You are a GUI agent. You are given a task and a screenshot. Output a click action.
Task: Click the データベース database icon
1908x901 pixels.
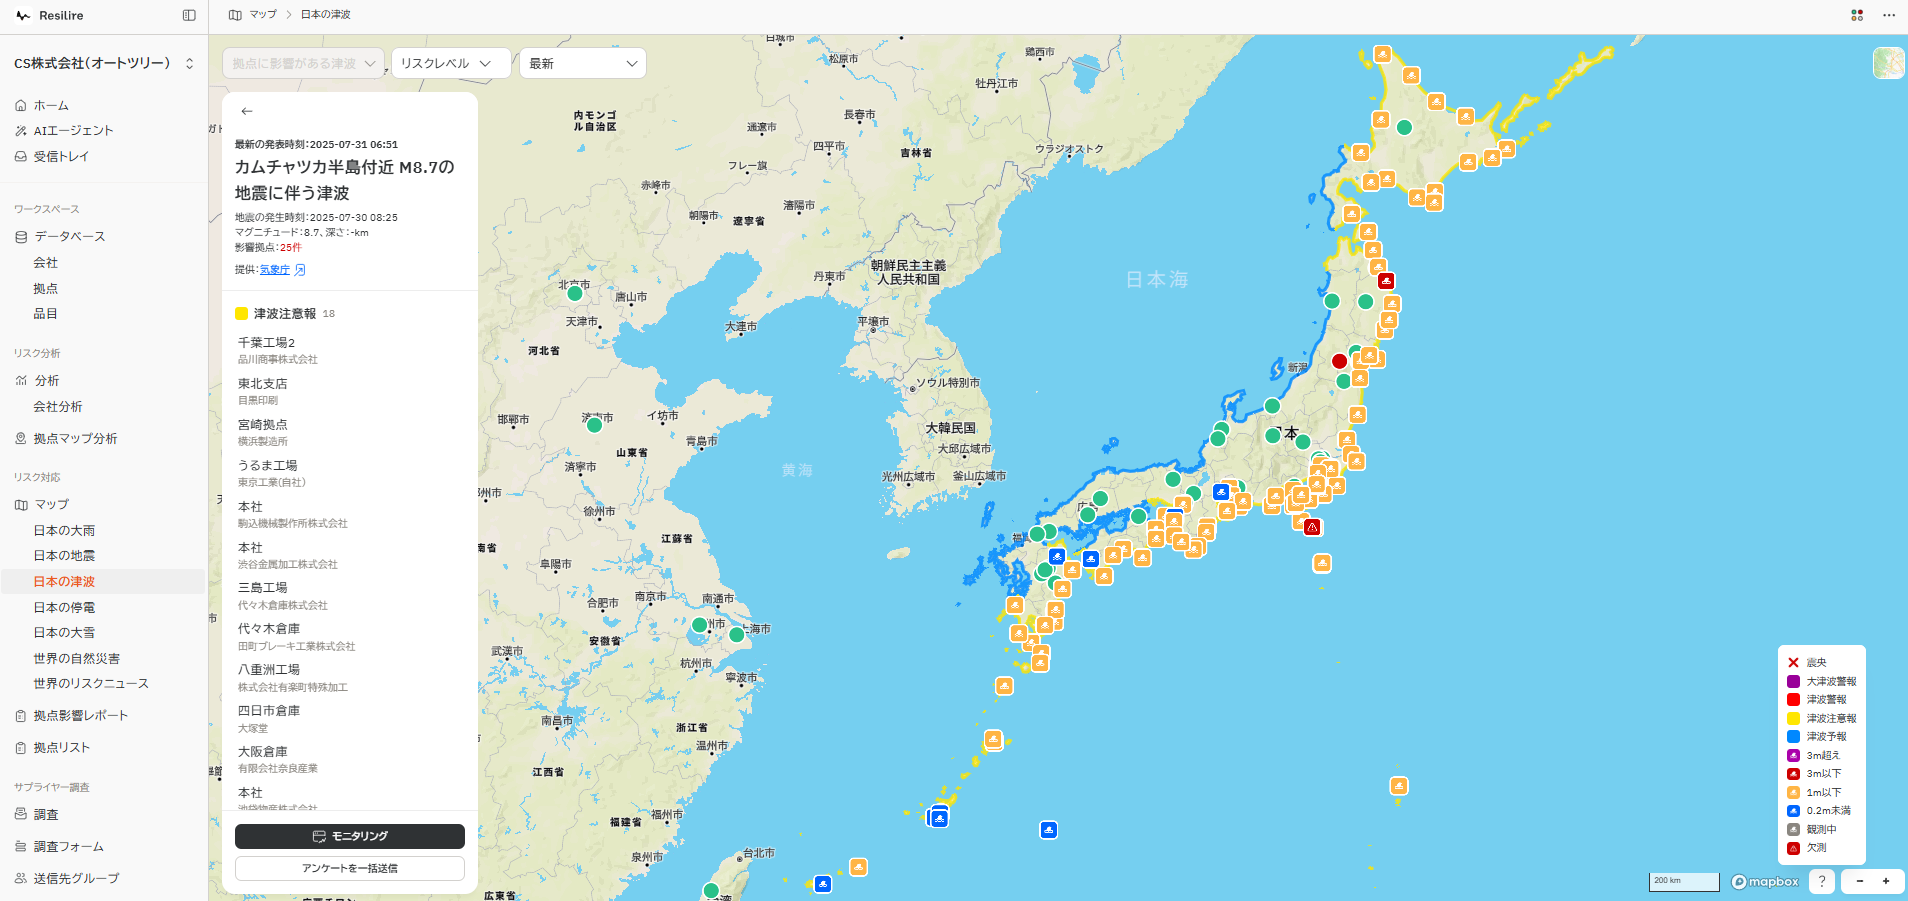coord(21,237)
